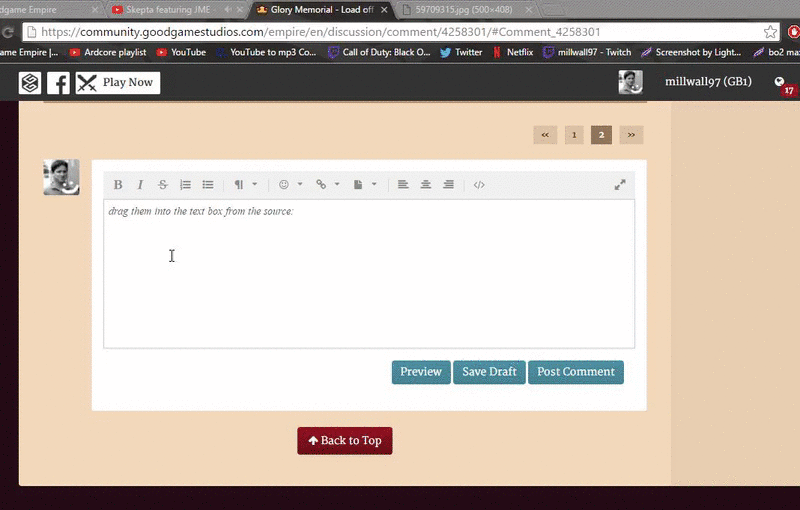800x510 pixels.
Task: Toggle HTML code view
Action: 479,185
